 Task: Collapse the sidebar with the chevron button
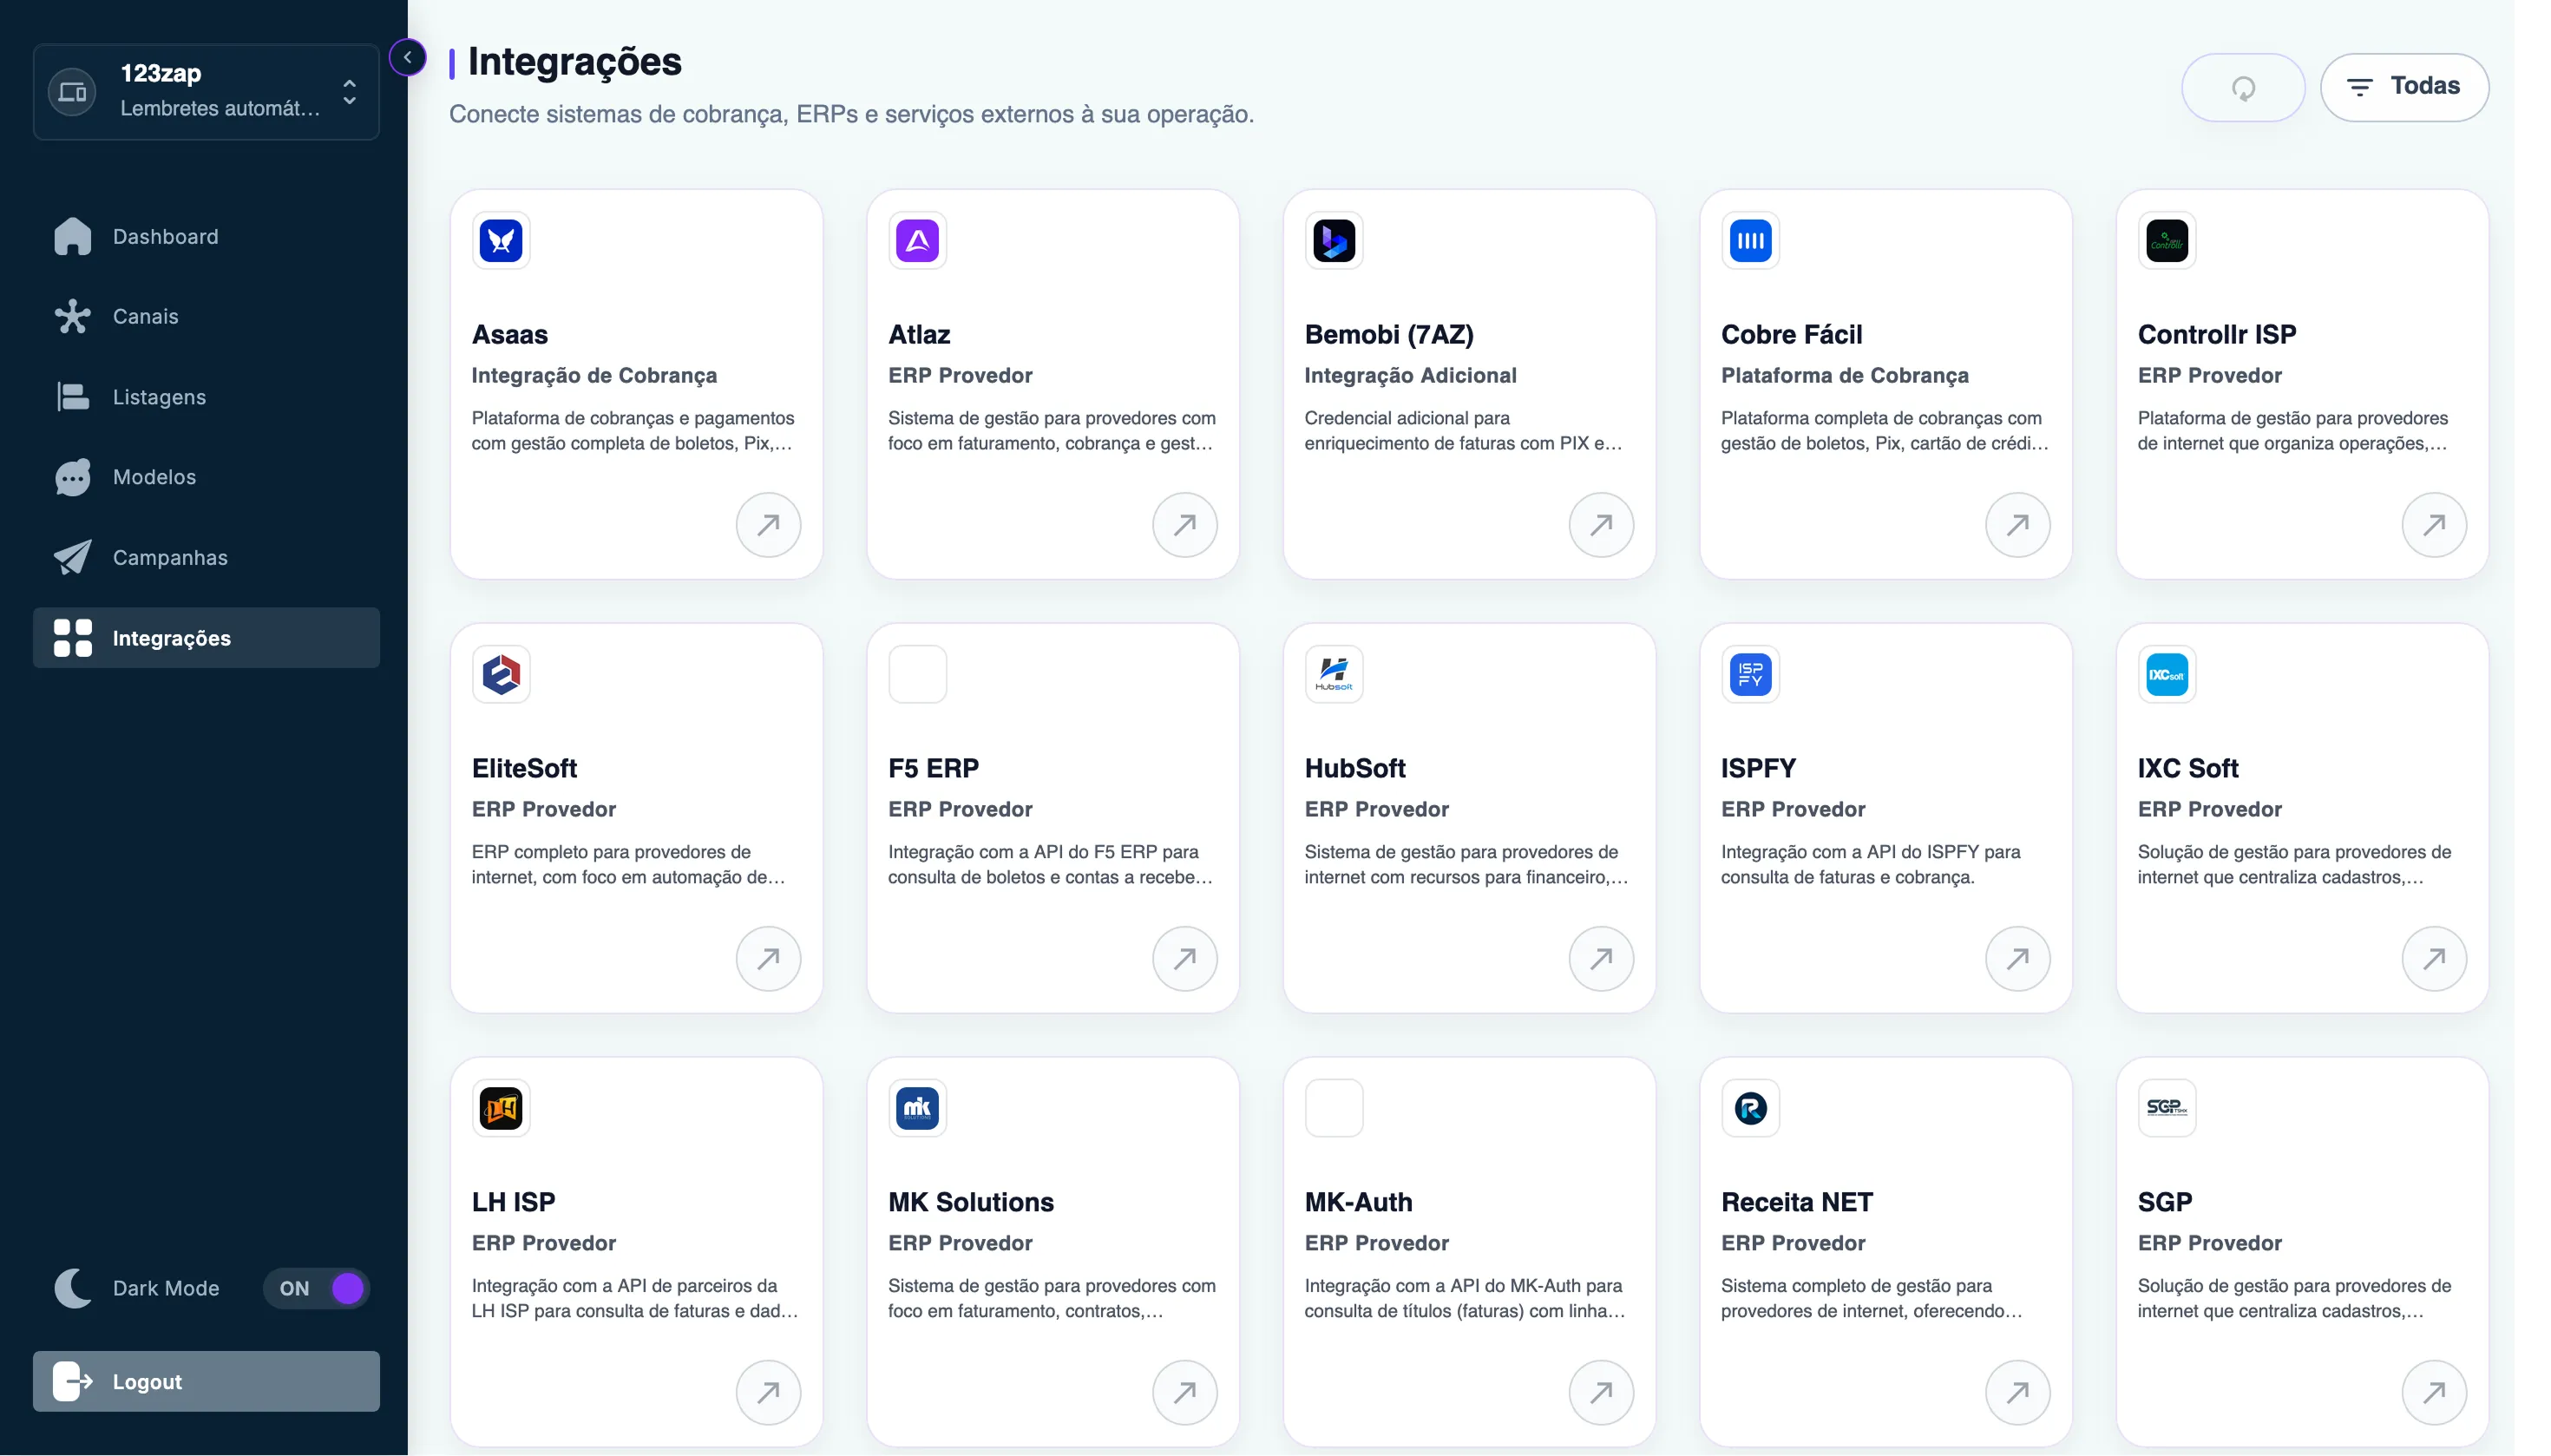click(407, 58)
